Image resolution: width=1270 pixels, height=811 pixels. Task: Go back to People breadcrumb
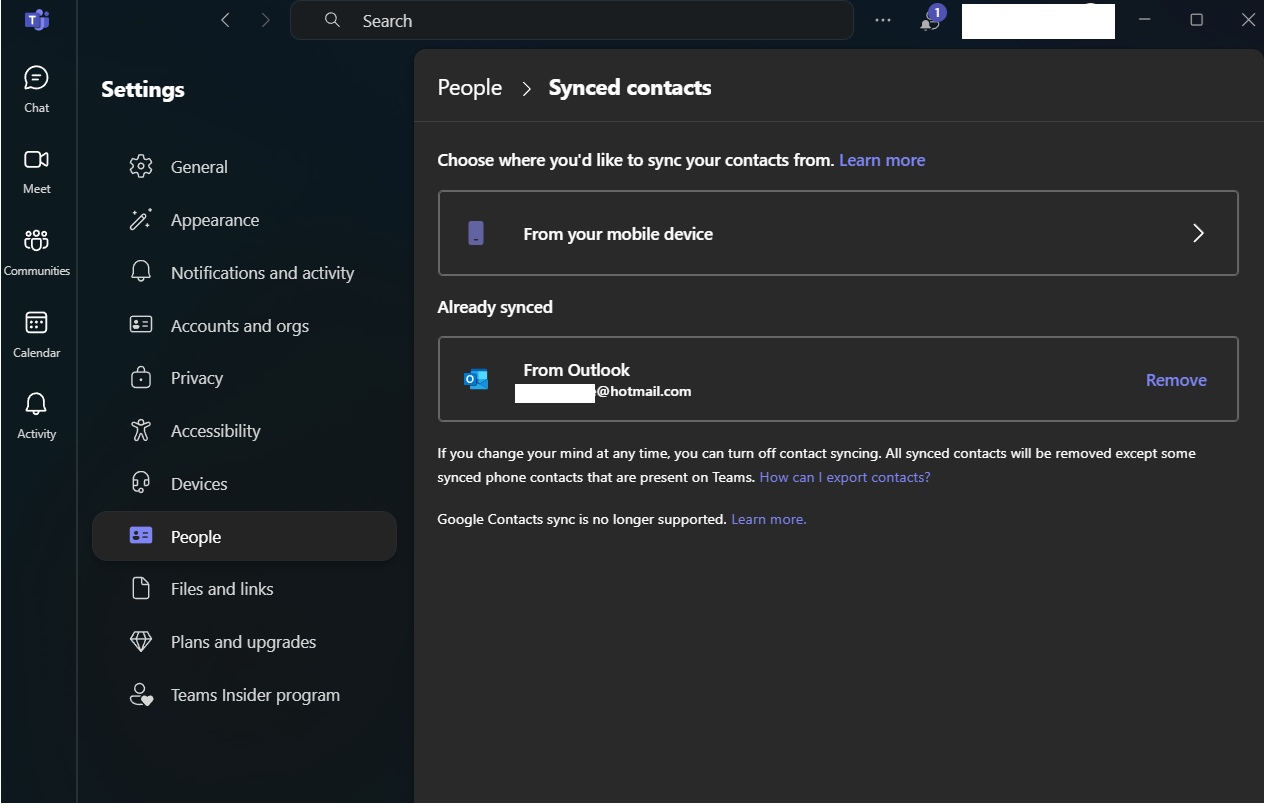coord(470,88)
